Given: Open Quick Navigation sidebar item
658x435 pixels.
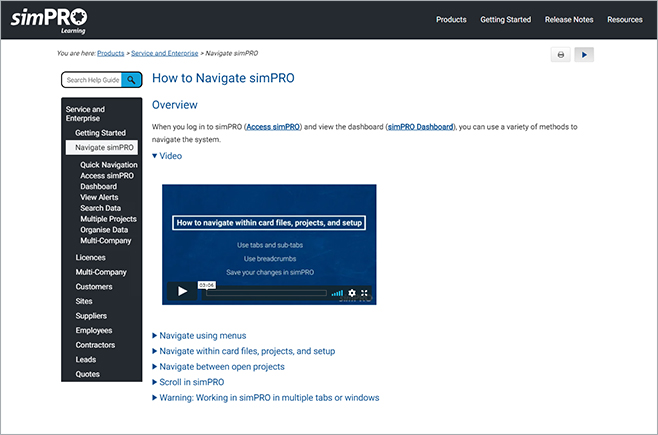Looking at the screenshot, I should [109, 165].
